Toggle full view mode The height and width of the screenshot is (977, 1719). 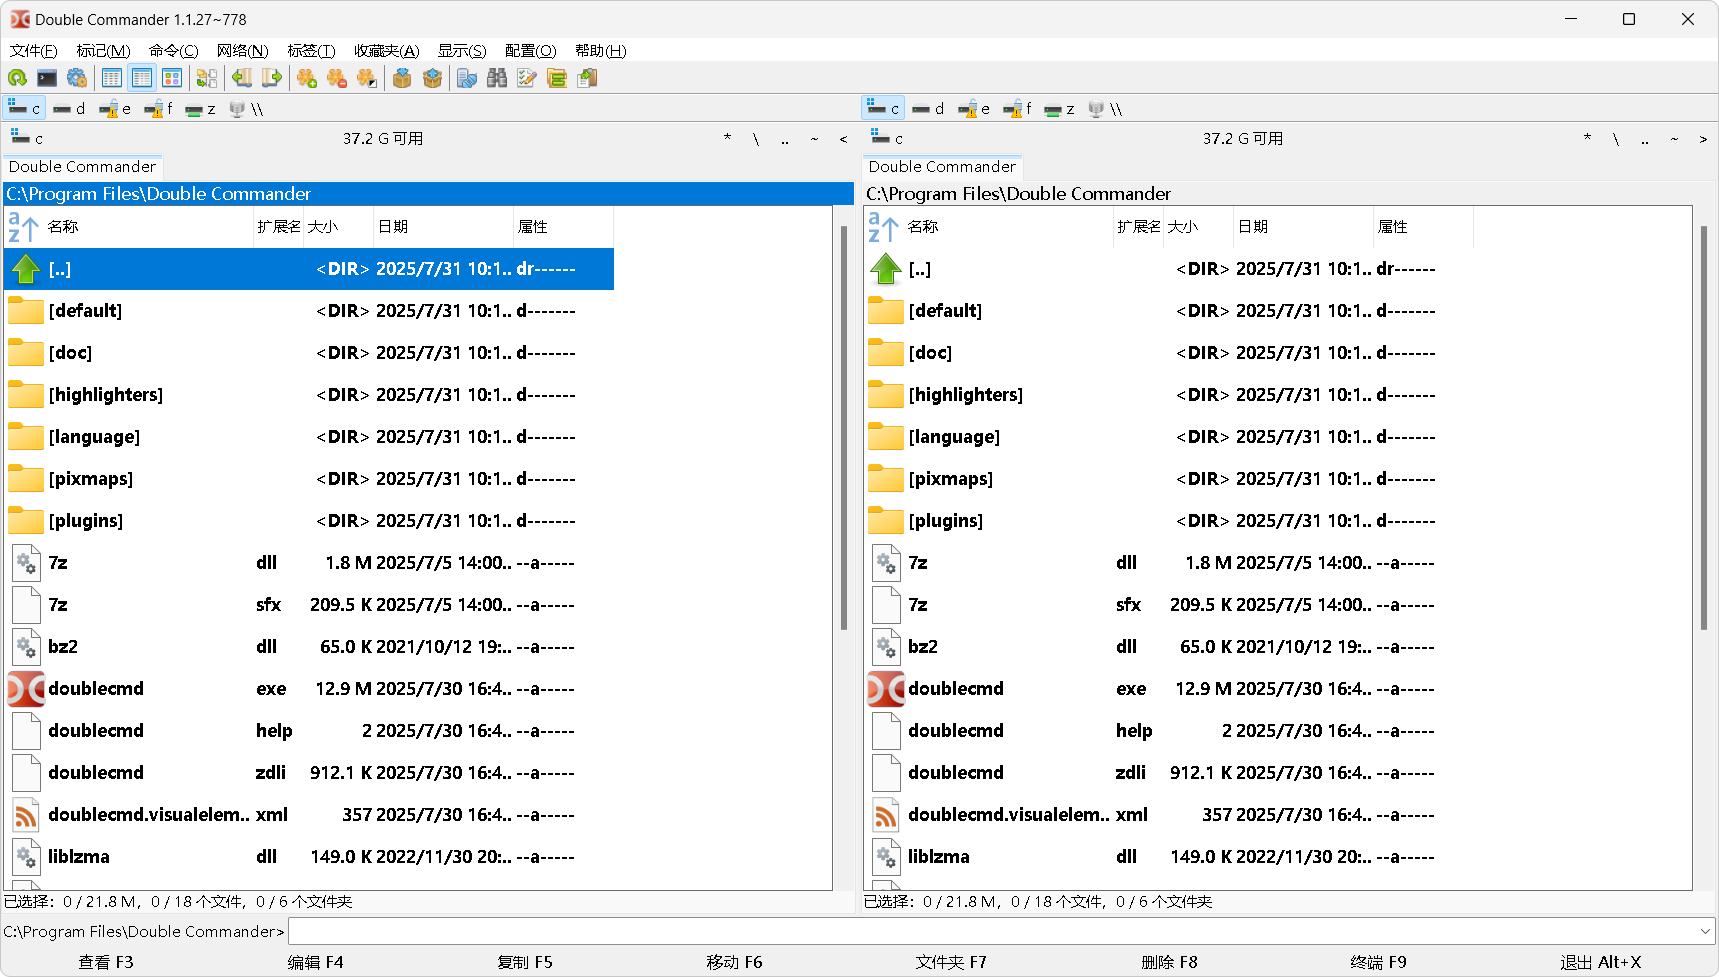click(141, 77)
